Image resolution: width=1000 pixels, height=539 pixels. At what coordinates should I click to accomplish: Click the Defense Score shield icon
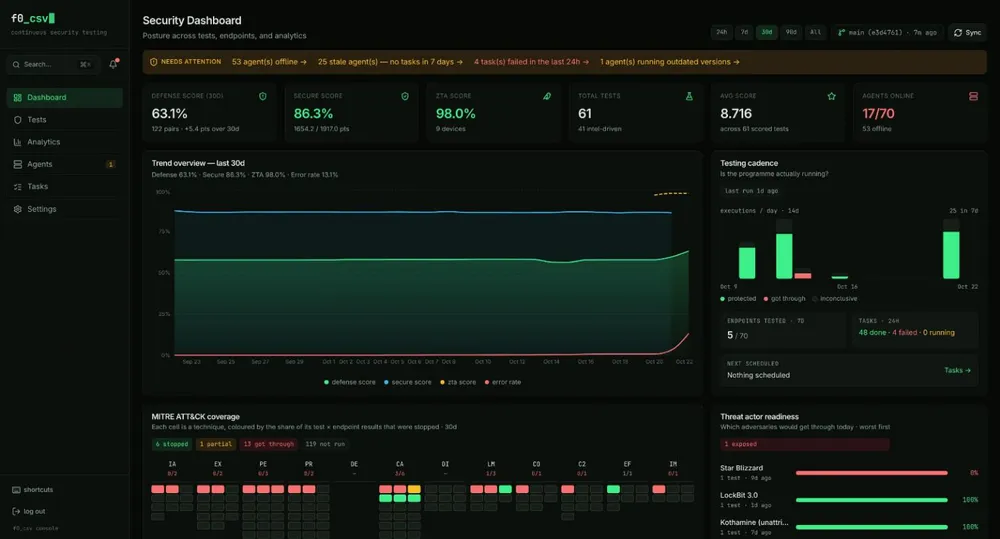pyautogui.click(x=263, y=96)
